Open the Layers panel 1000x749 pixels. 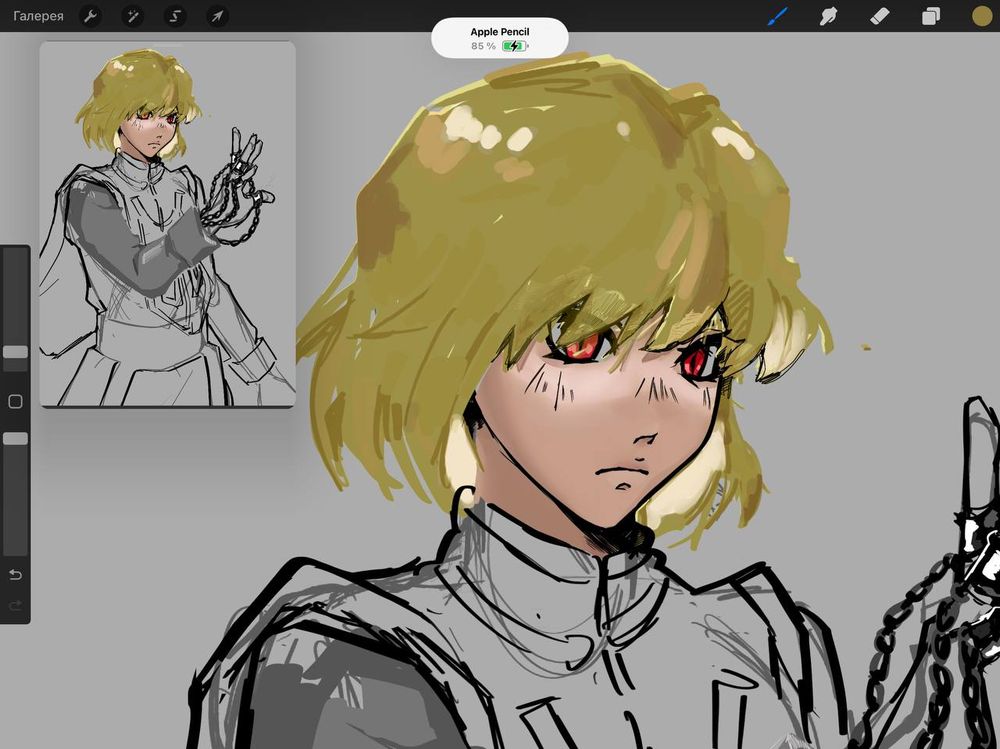click(930, 16)
